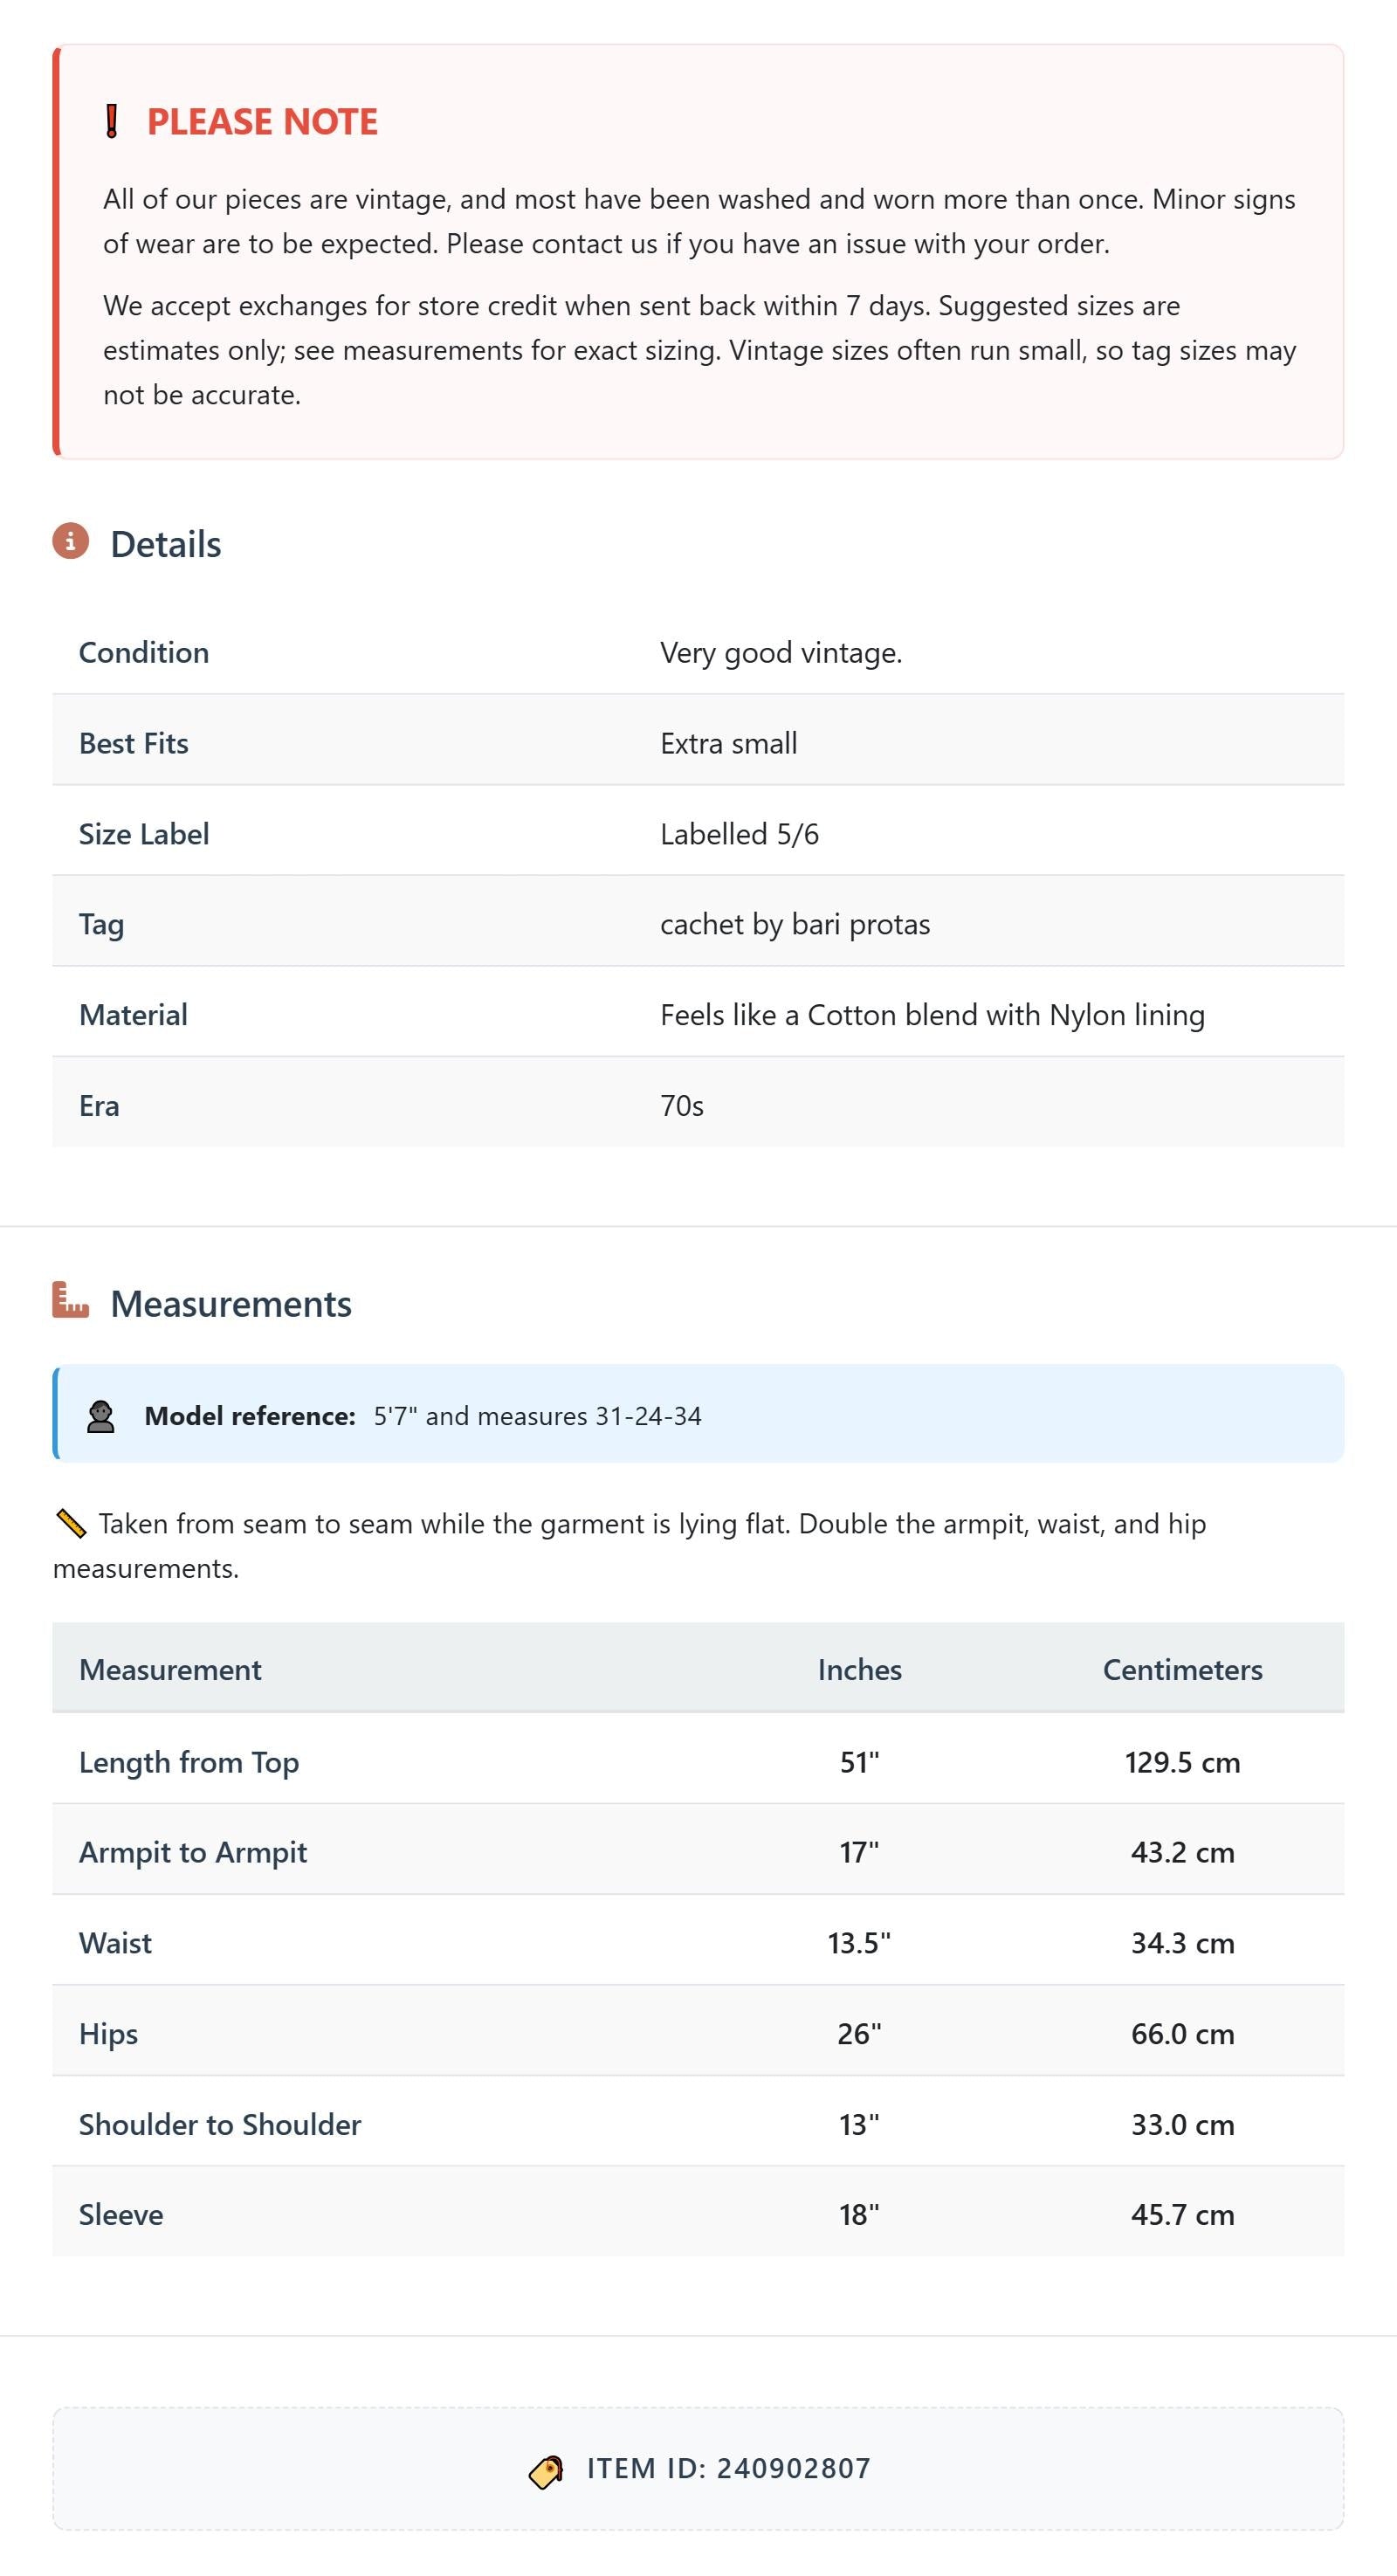Click the Centimeters column header
The image size is (1397, 2576).
tap(1182, 1669)
